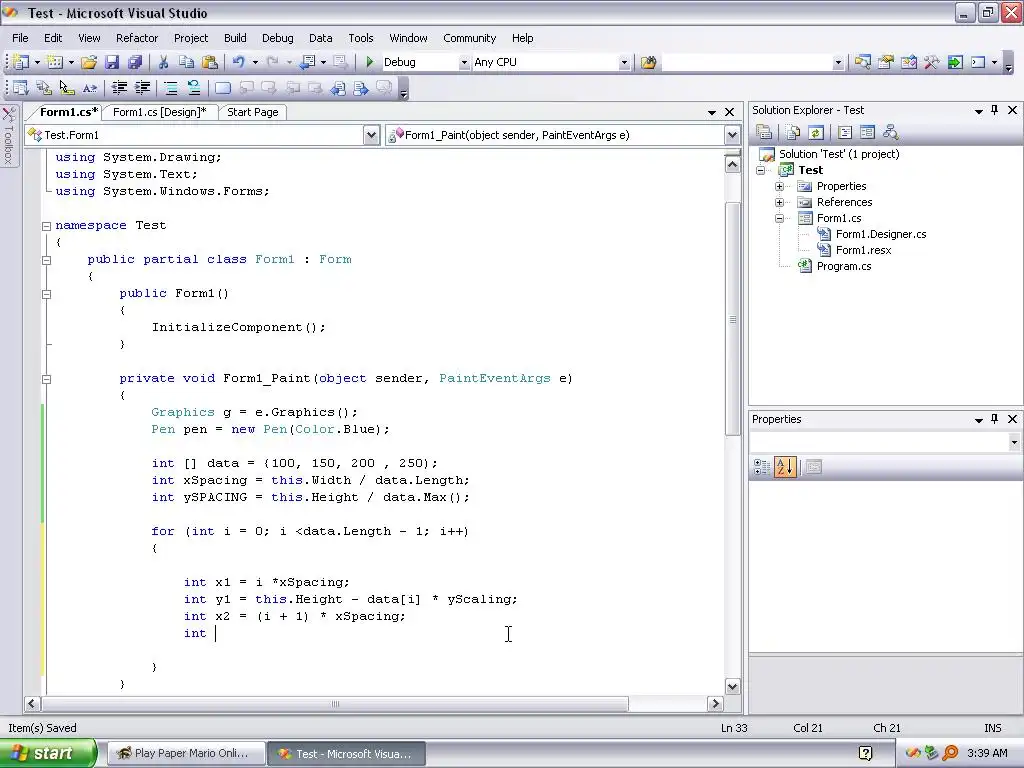Click the Increase Indent icon
1024x768 pixels.
(142, 88)
